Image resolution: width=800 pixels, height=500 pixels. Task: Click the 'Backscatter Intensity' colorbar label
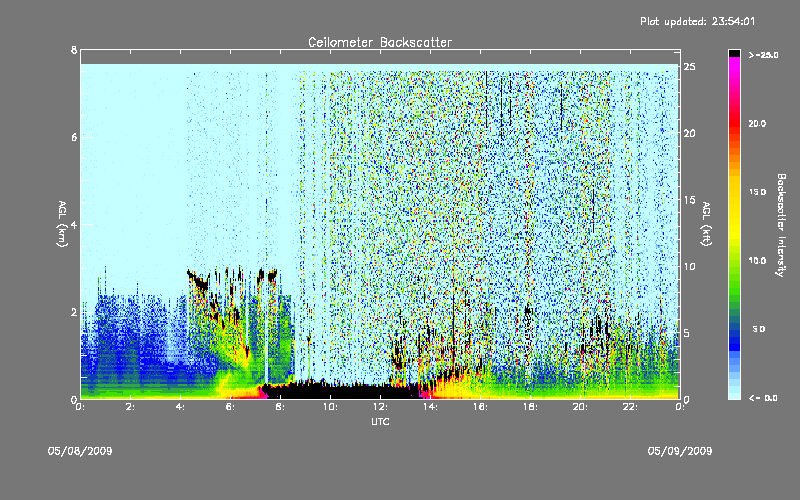pos(781,225)
